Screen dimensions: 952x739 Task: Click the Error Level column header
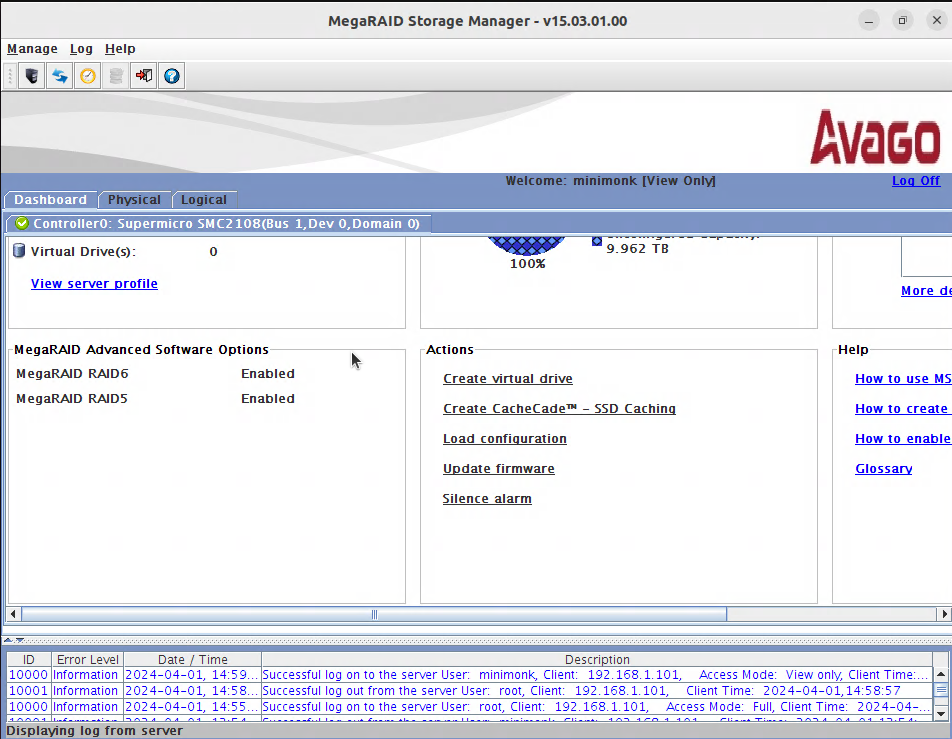[87, 659]
